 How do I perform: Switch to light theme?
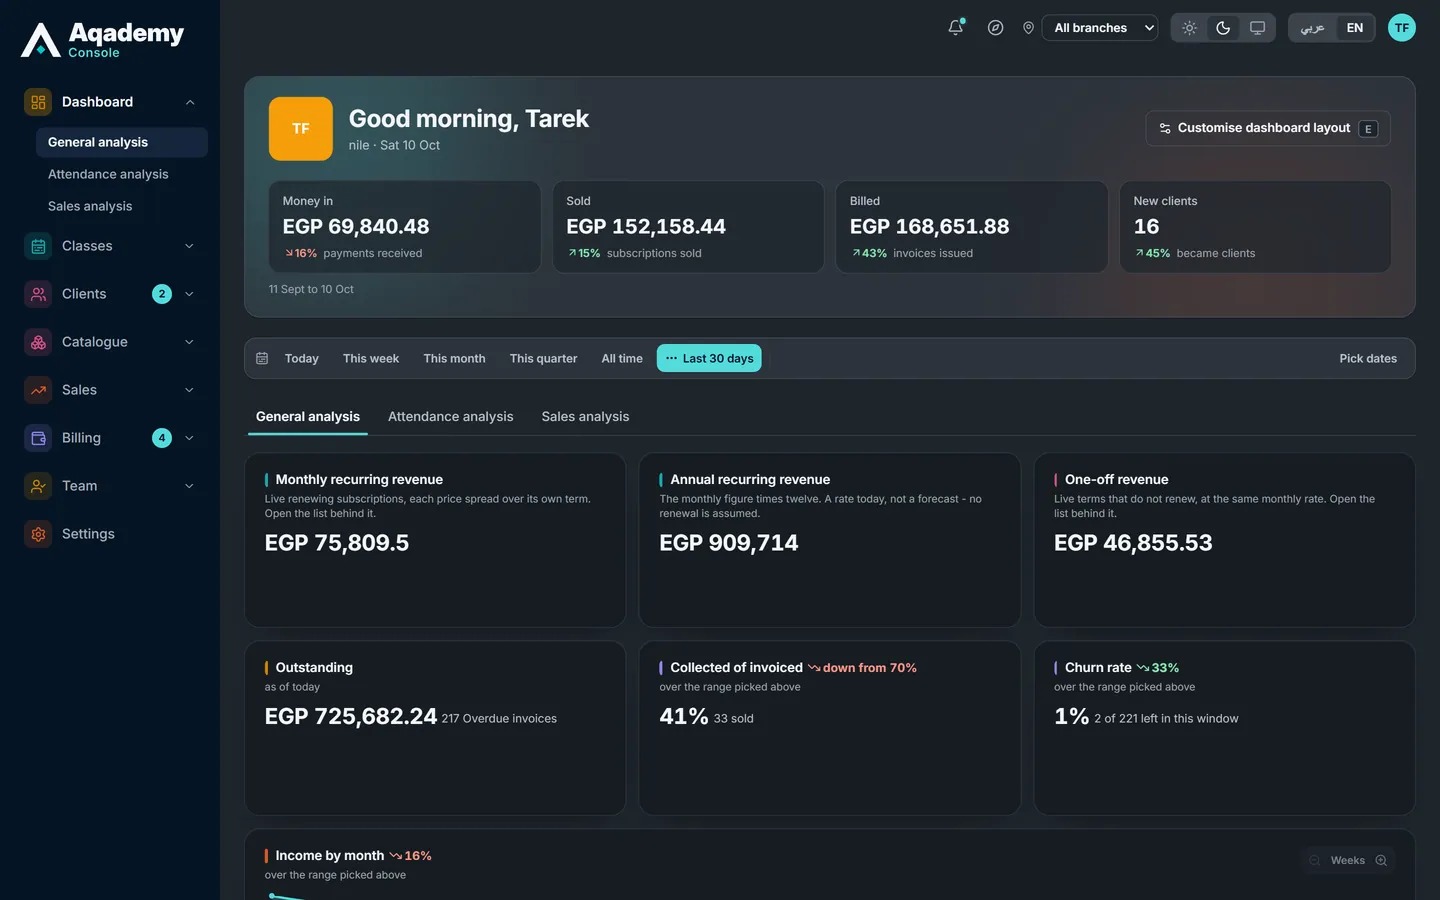point(1189,28)
